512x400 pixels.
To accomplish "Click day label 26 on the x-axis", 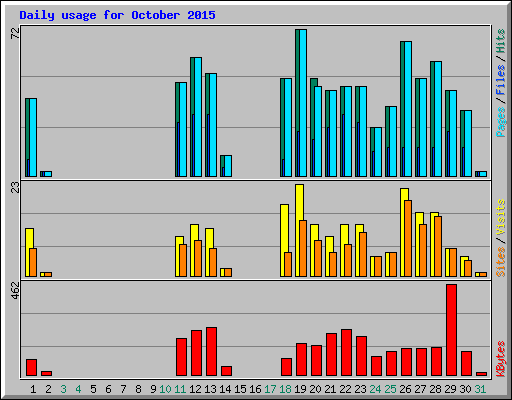I will (405, 389).
